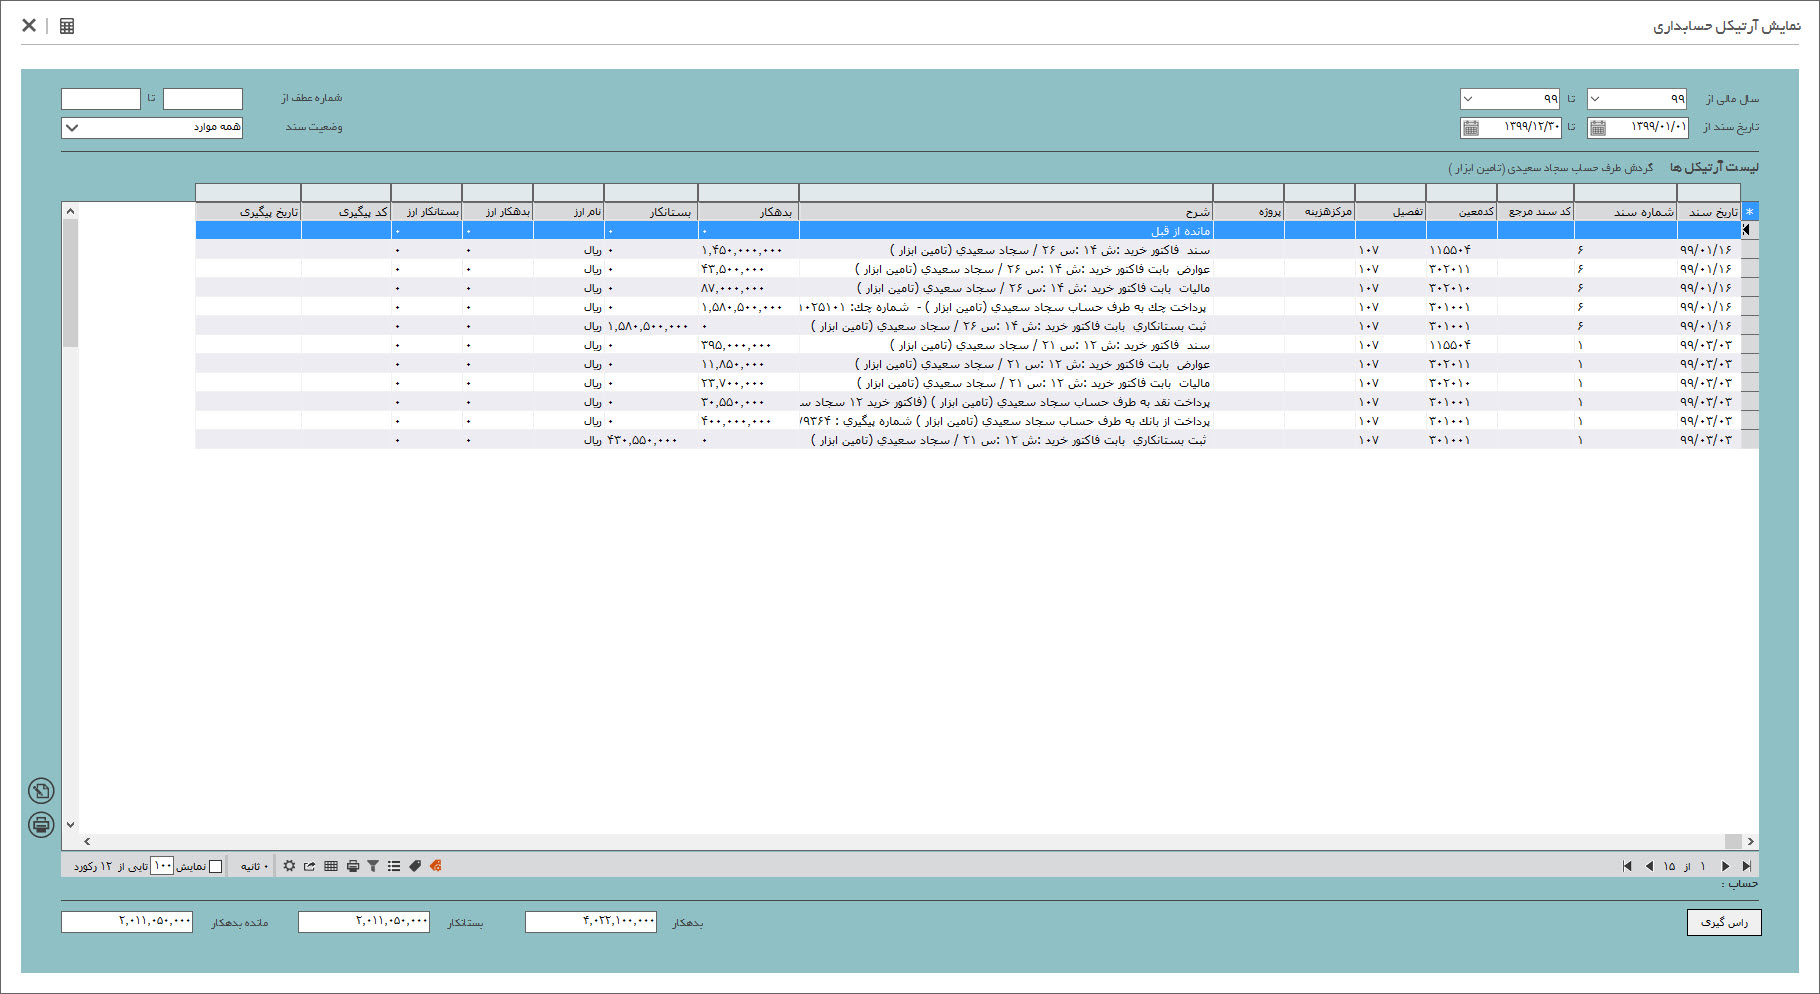Click debit cell ۲۳,۷۰۰,۰۰۰

[749, 383]
